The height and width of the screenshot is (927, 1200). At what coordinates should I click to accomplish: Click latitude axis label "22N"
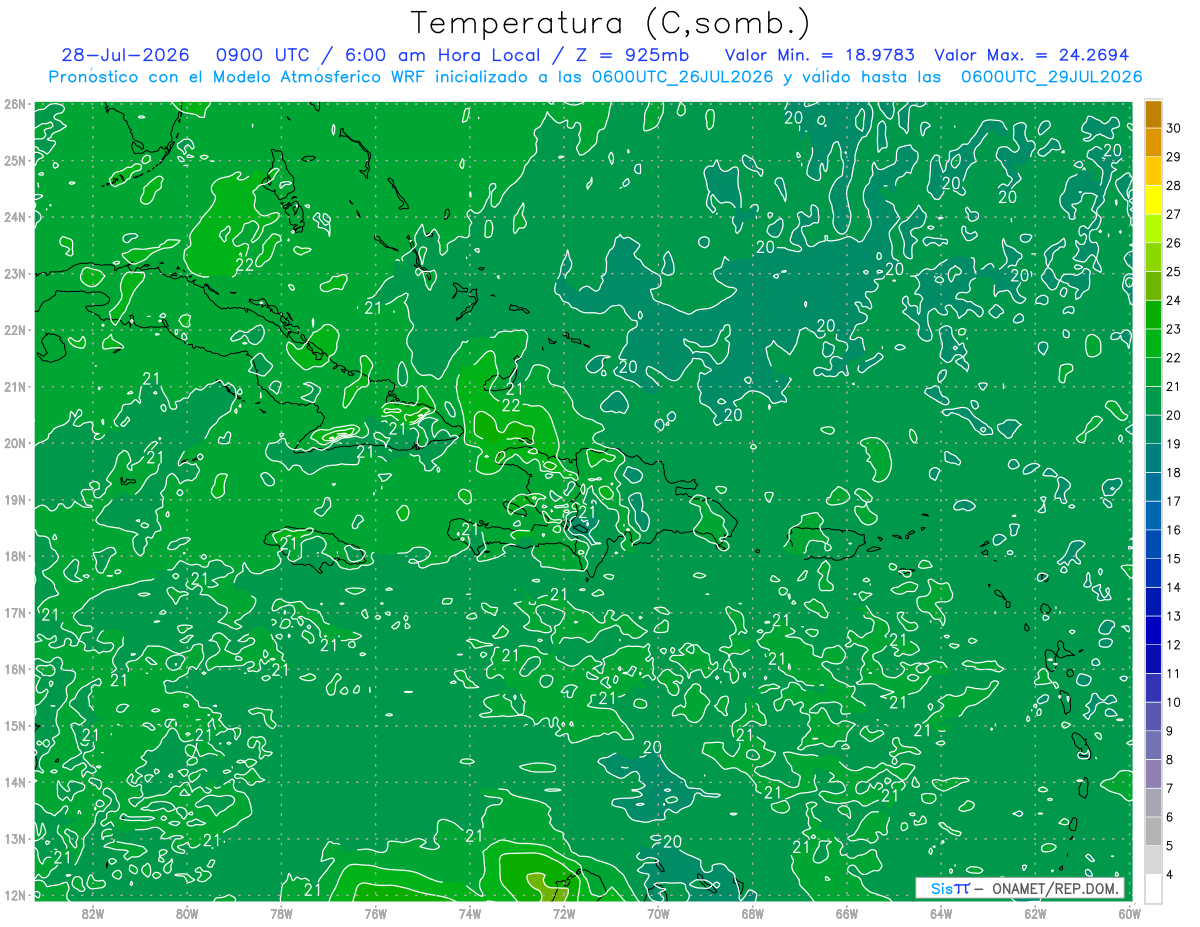[14, 330]
